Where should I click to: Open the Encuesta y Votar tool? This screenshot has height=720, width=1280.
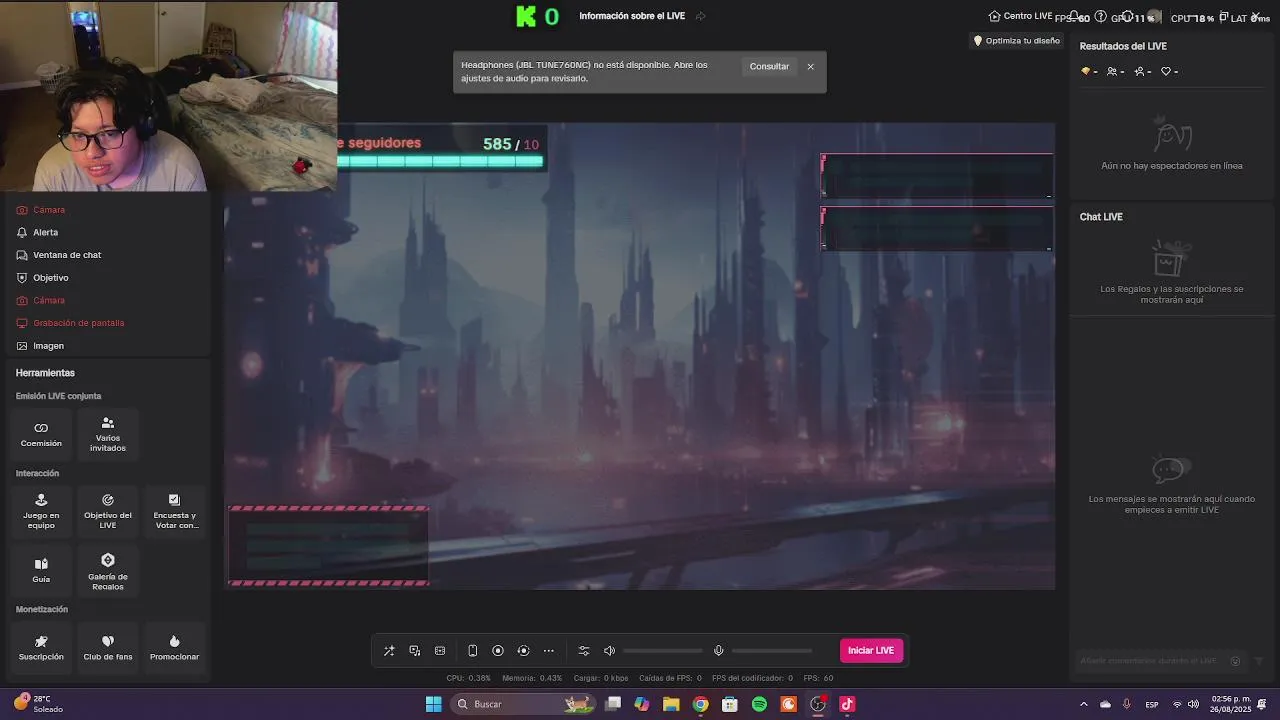click(x=175, y=510)
